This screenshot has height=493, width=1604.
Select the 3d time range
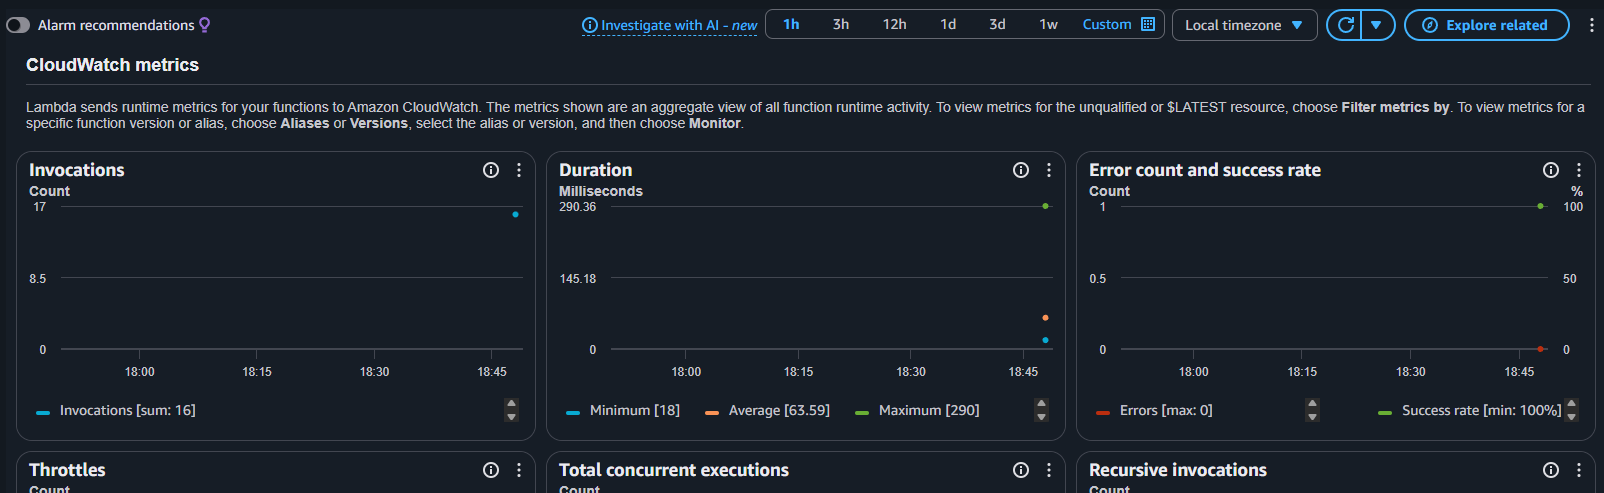click(x=997, y=24)
